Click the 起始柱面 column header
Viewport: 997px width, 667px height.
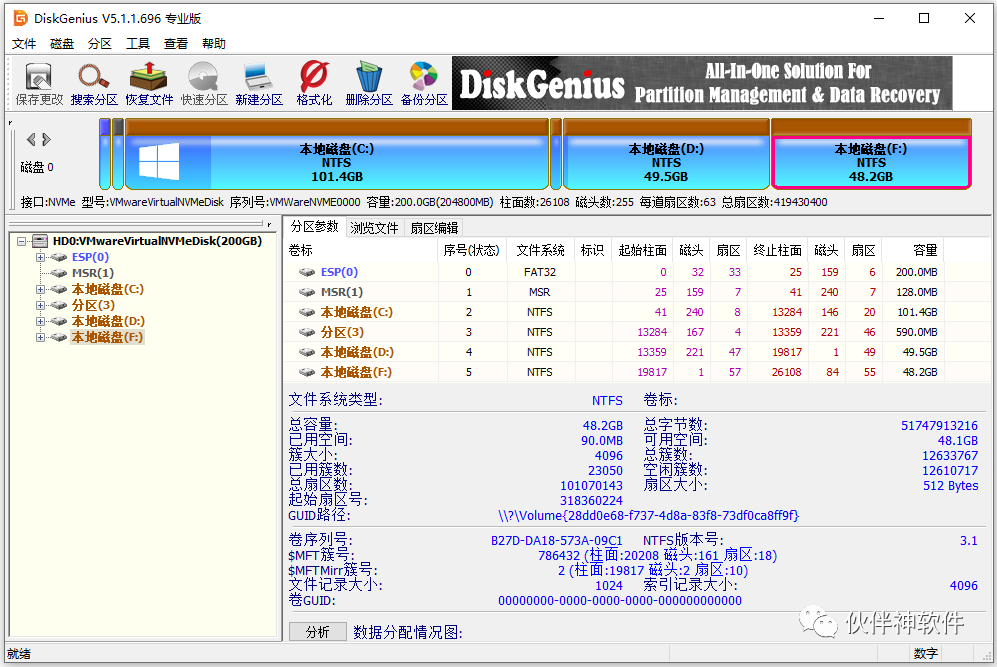point(643,251)
